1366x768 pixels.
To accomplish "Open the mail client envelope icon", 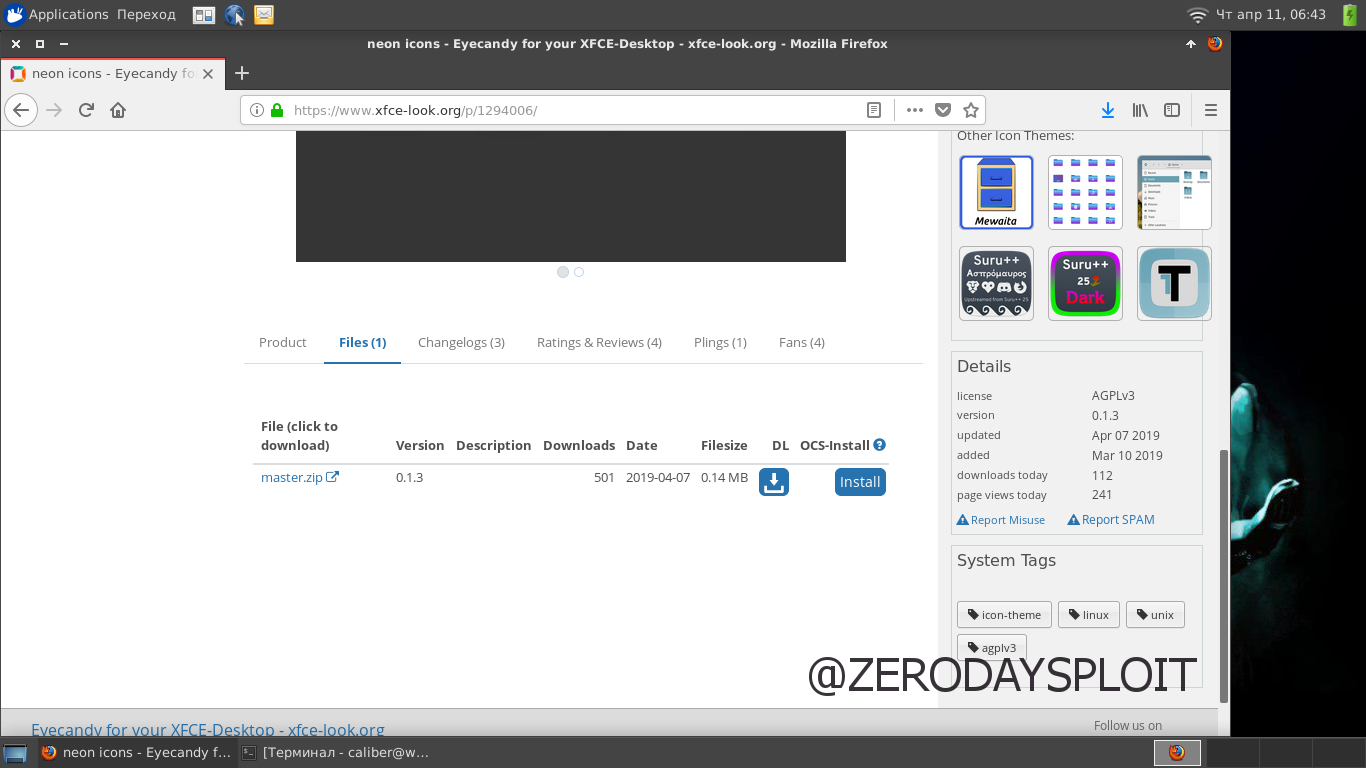I will pos(263,14).
